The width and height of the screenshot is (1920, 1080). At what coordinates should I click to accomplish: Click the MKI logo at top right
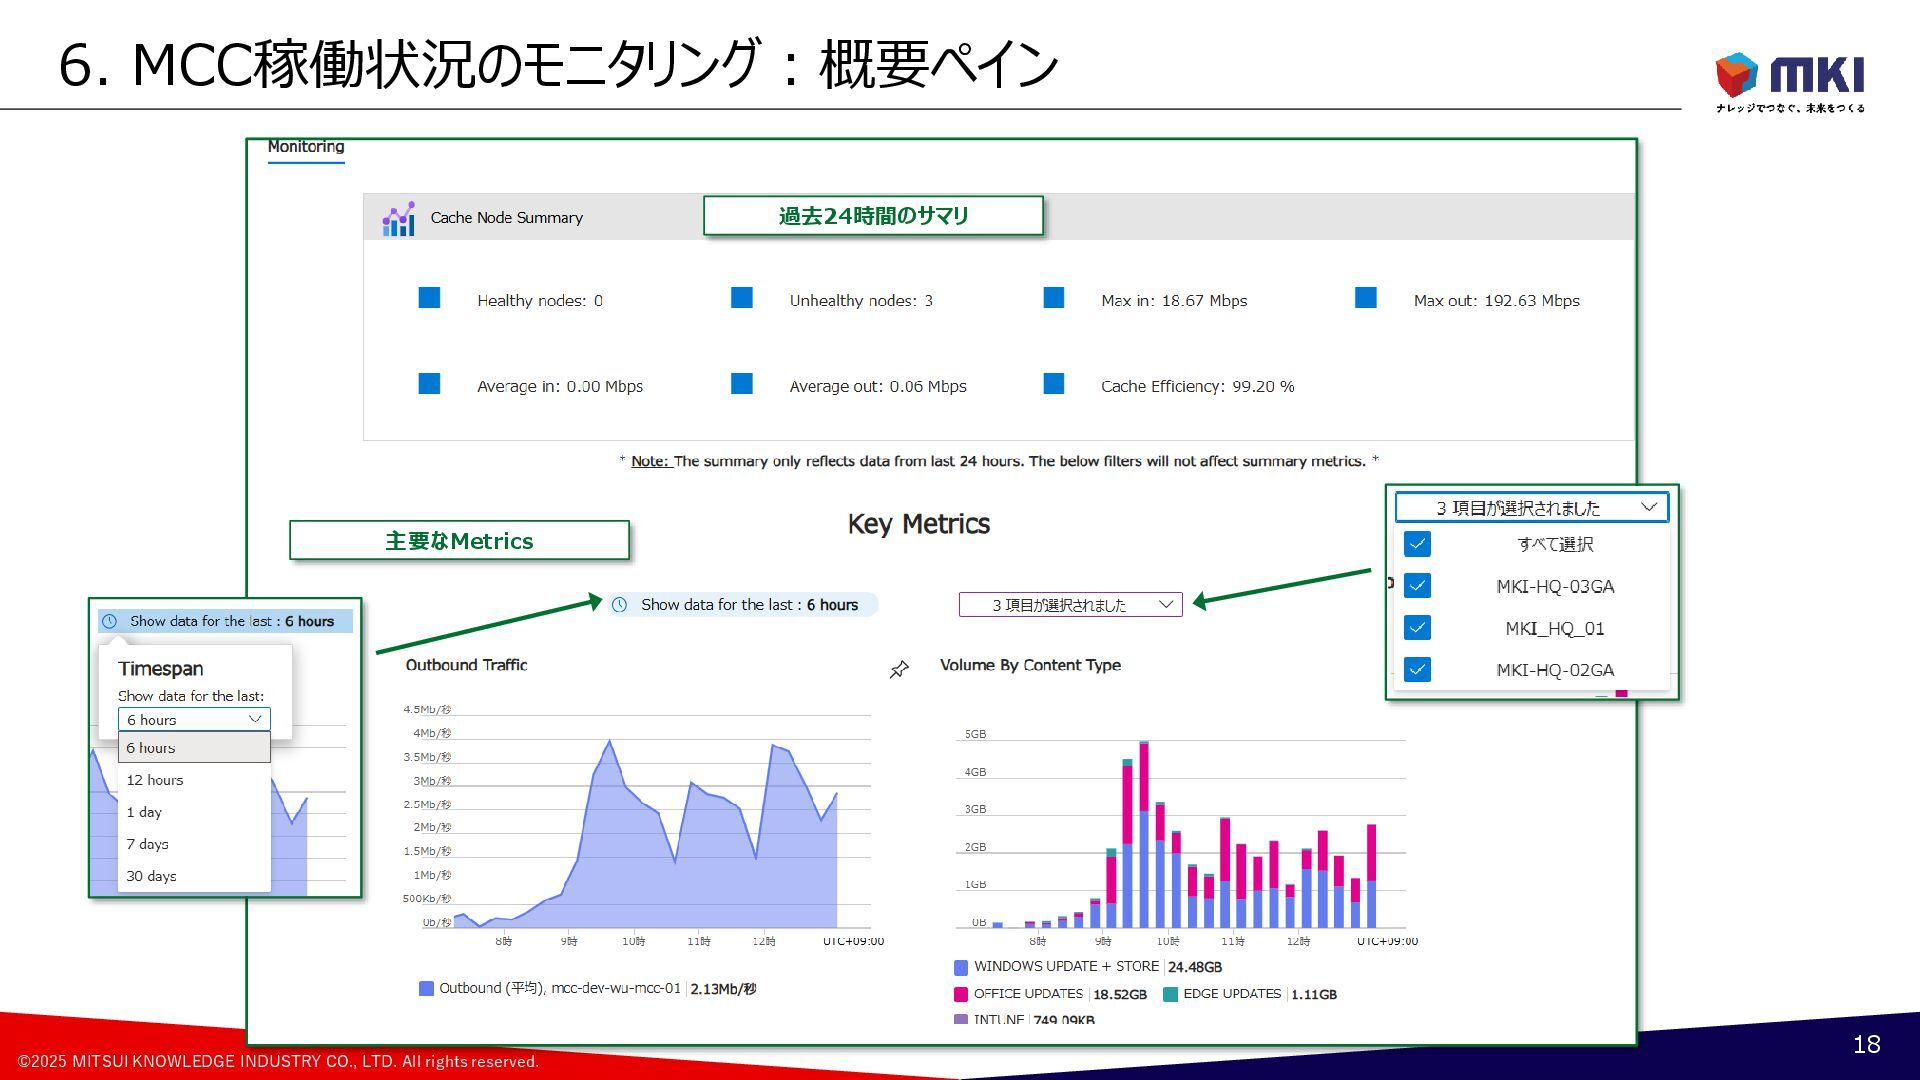click(1789, 78)
